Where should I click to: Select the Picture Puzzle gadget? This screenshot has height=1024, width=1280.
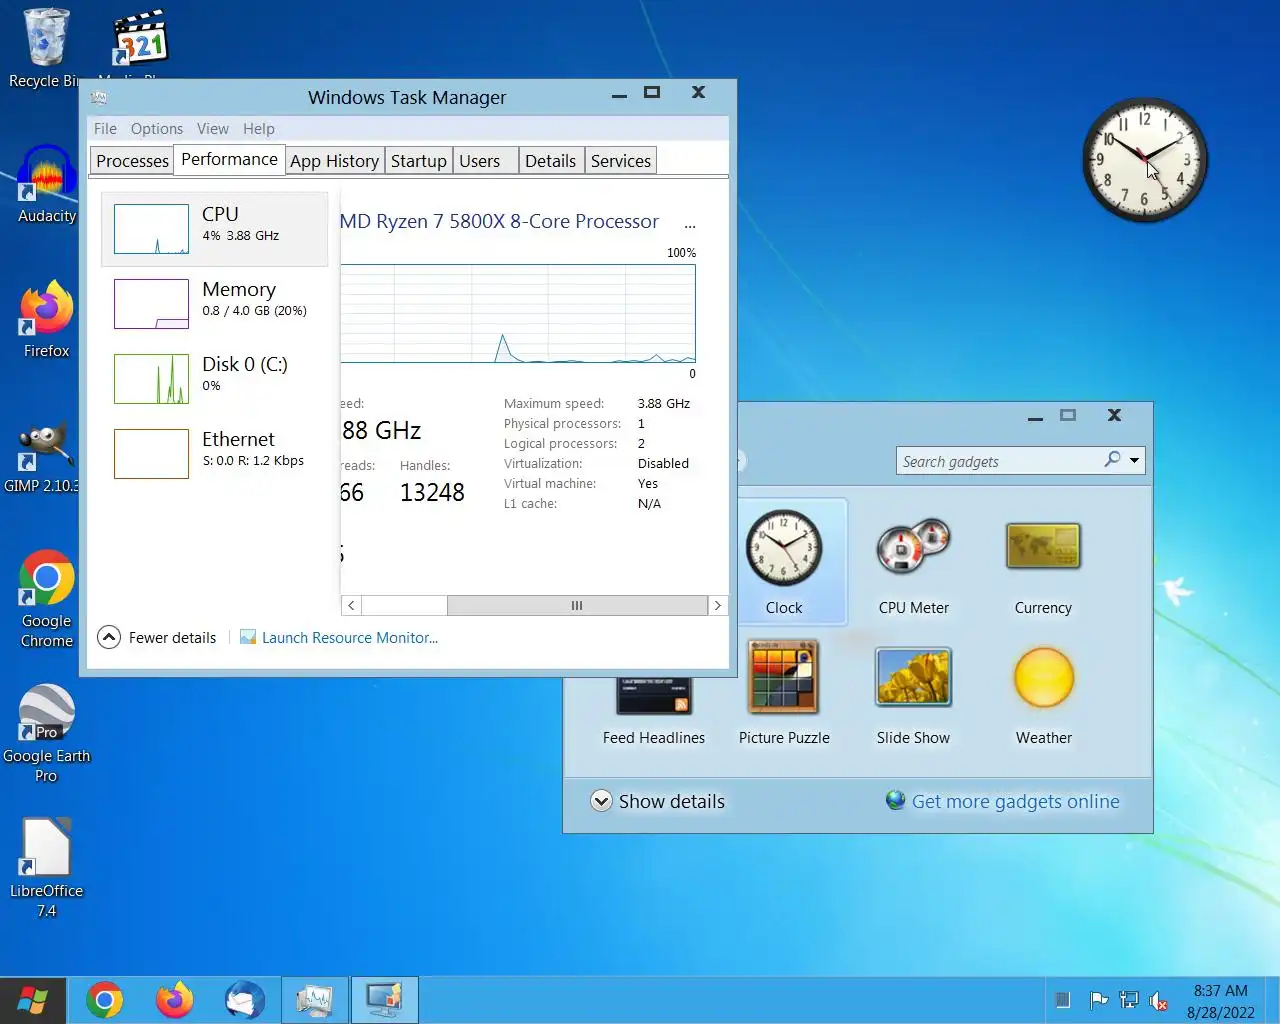[784, 694]
